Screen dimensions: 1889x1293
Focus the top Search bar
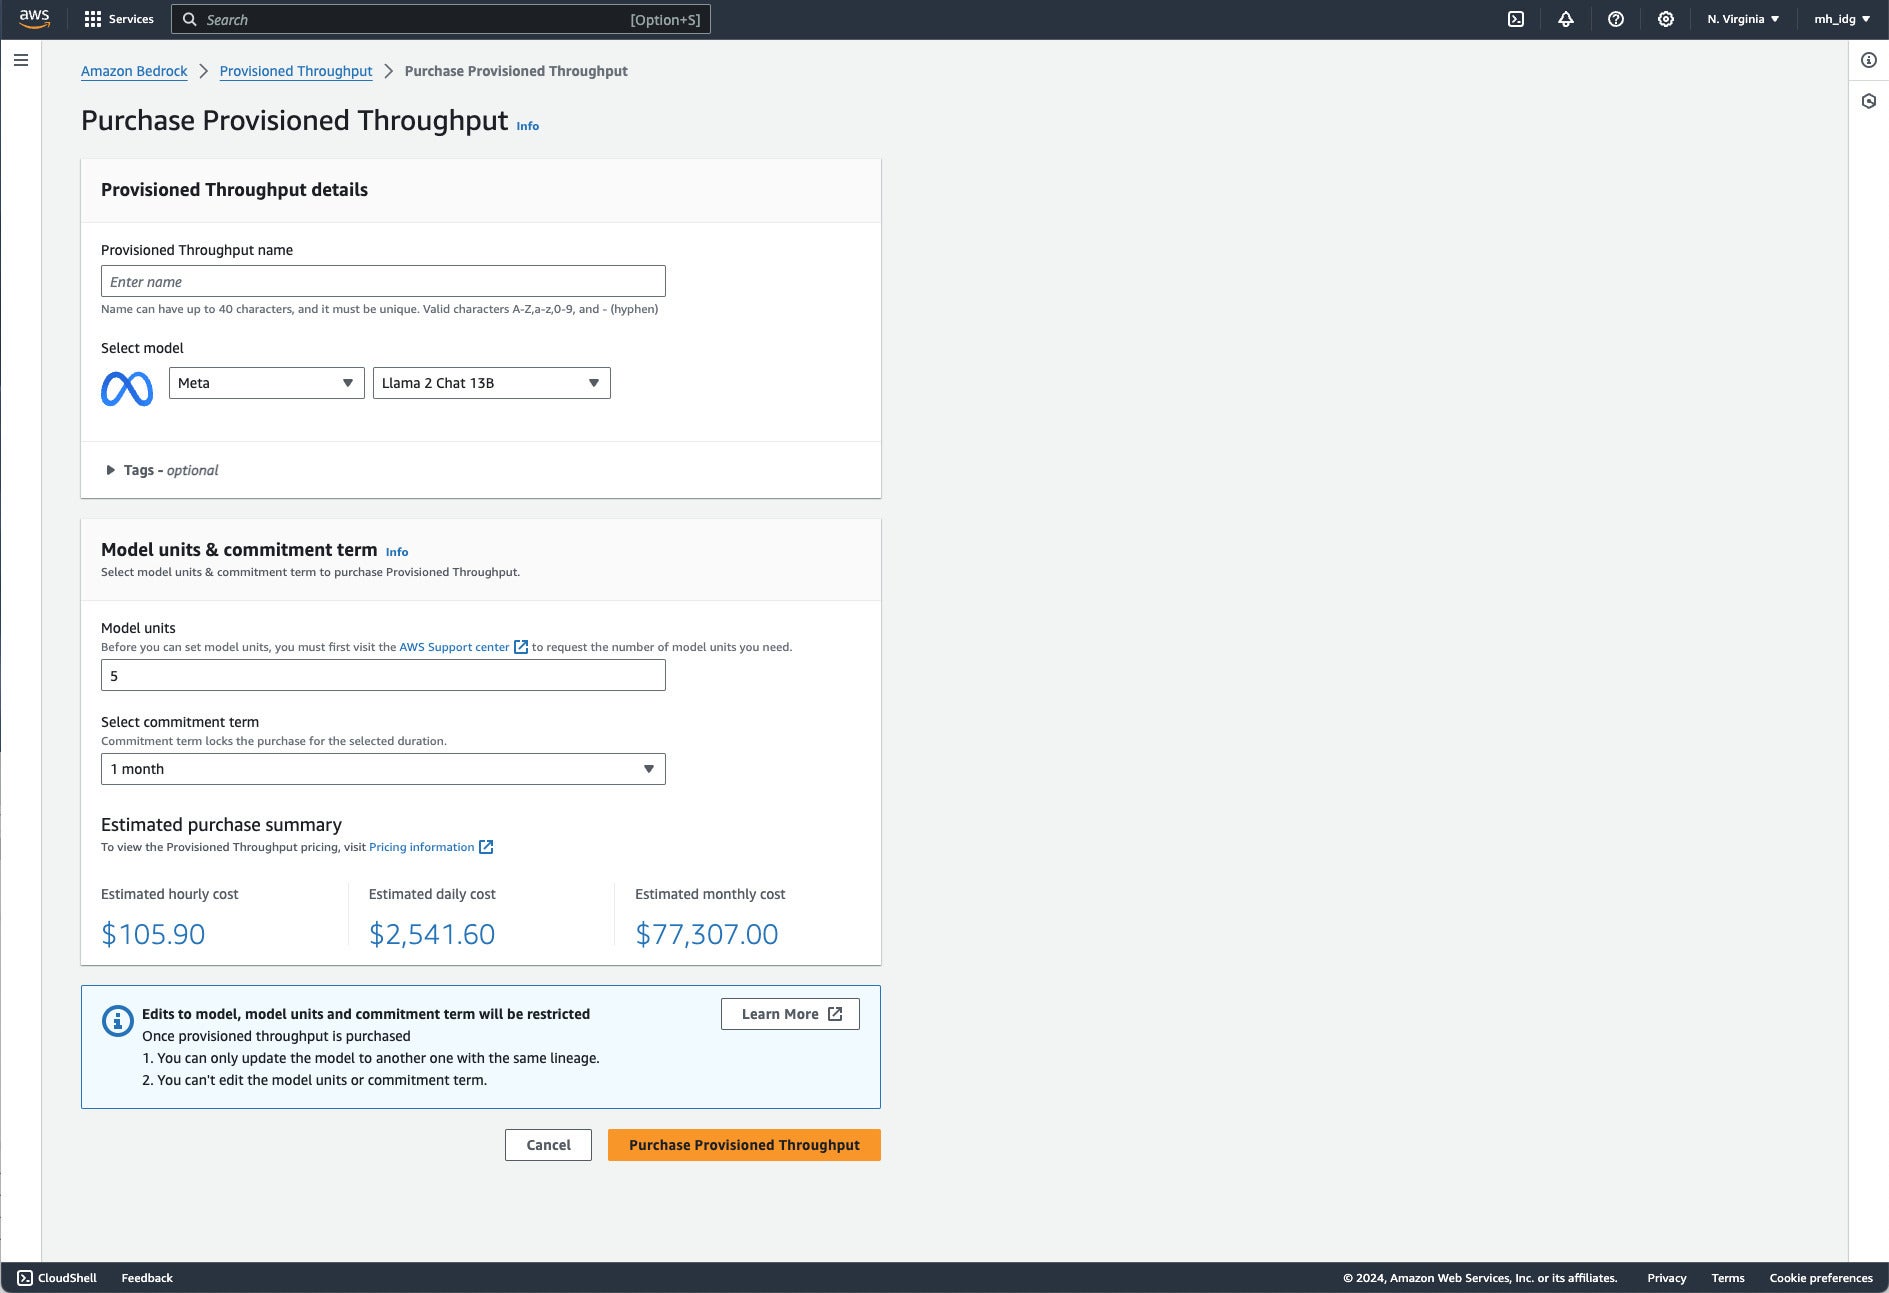pos(441,19)
